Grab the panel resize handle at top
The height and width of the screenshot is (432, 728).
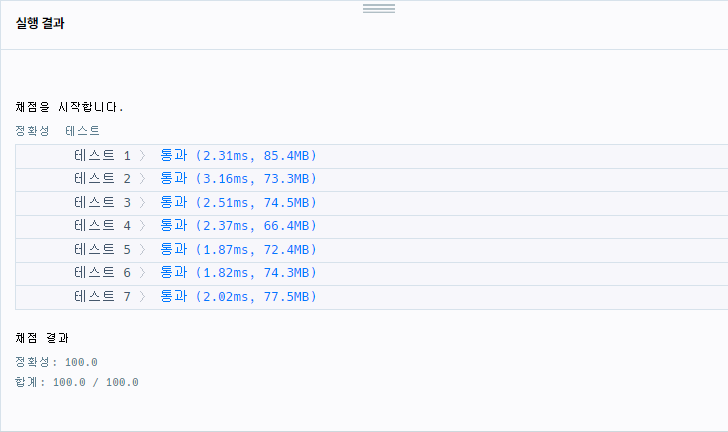(x=379, y=8)
